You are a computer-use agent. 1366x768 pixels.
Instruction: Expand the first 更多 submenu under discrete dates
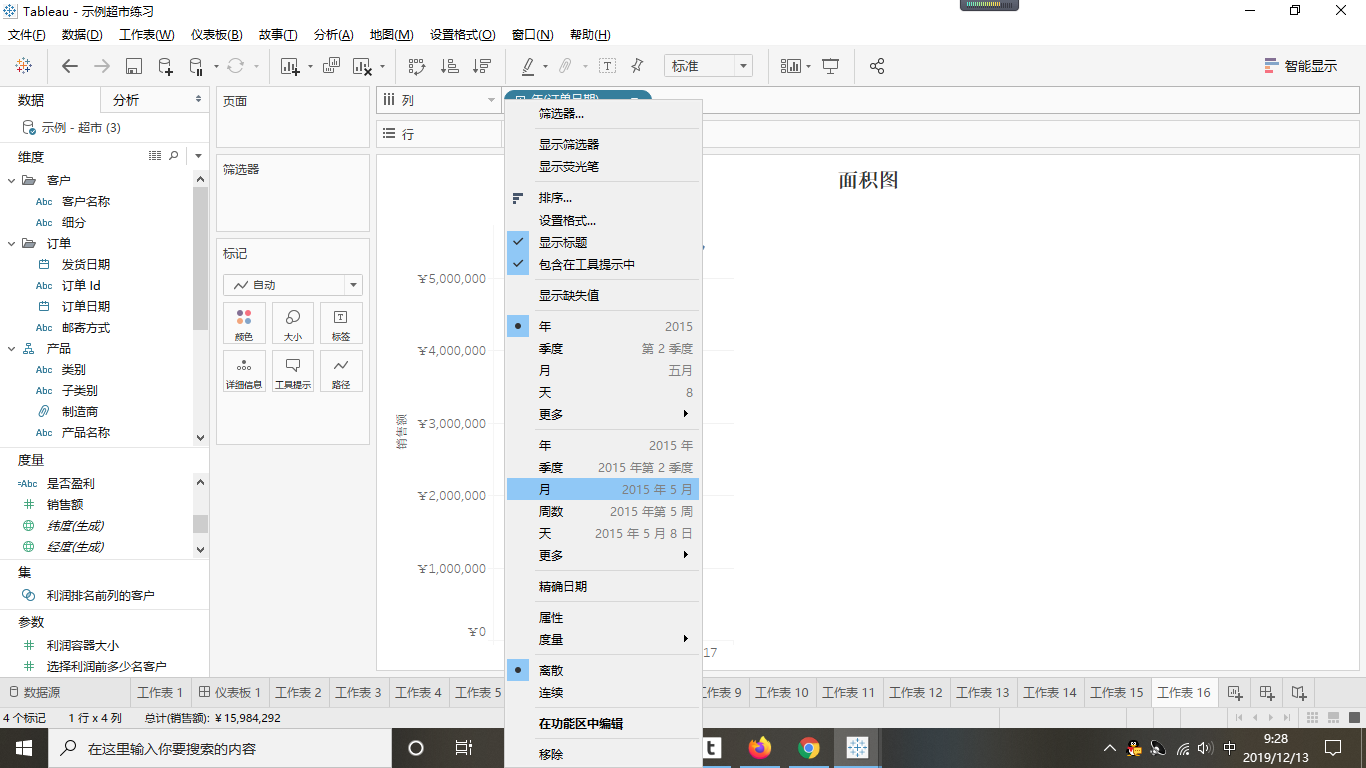coord(602,414)
